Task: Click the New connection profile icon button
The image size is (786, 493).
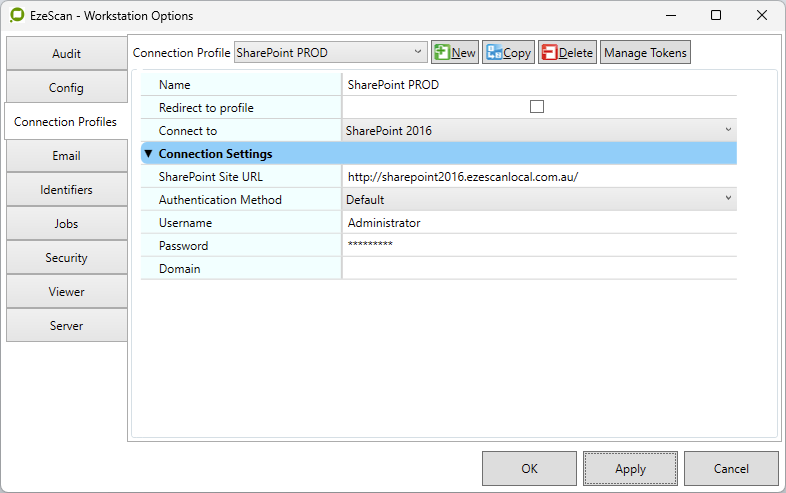Action: coord(455,53)
